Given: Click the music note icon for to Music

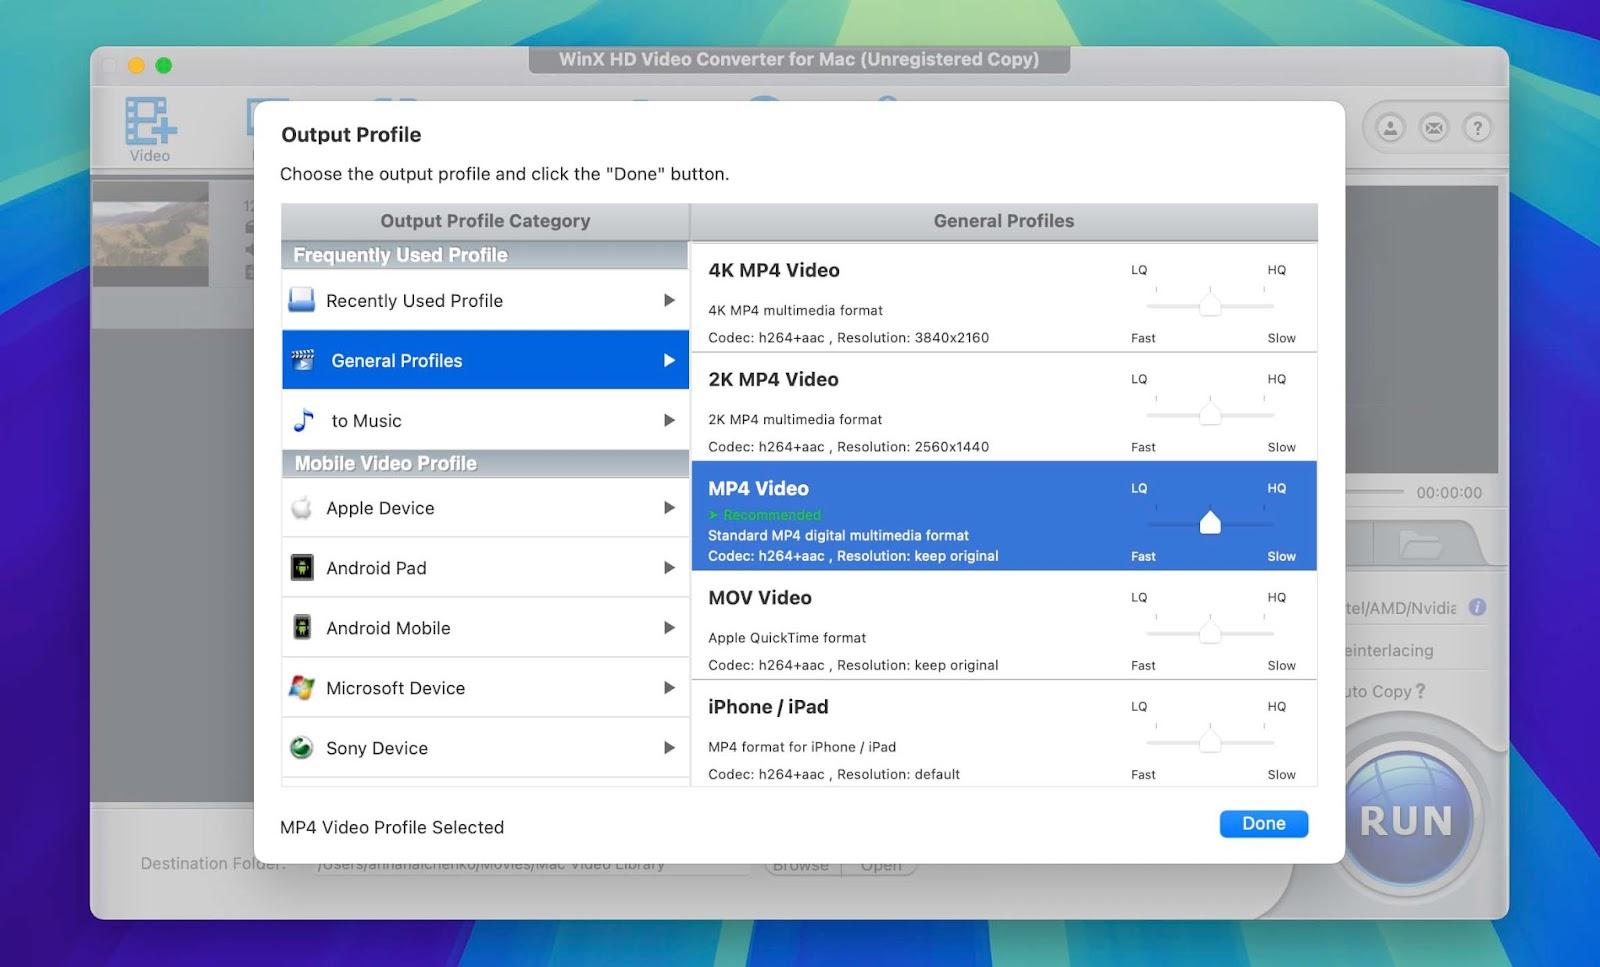Looking at the screenshot, I should tap(304, 420).
